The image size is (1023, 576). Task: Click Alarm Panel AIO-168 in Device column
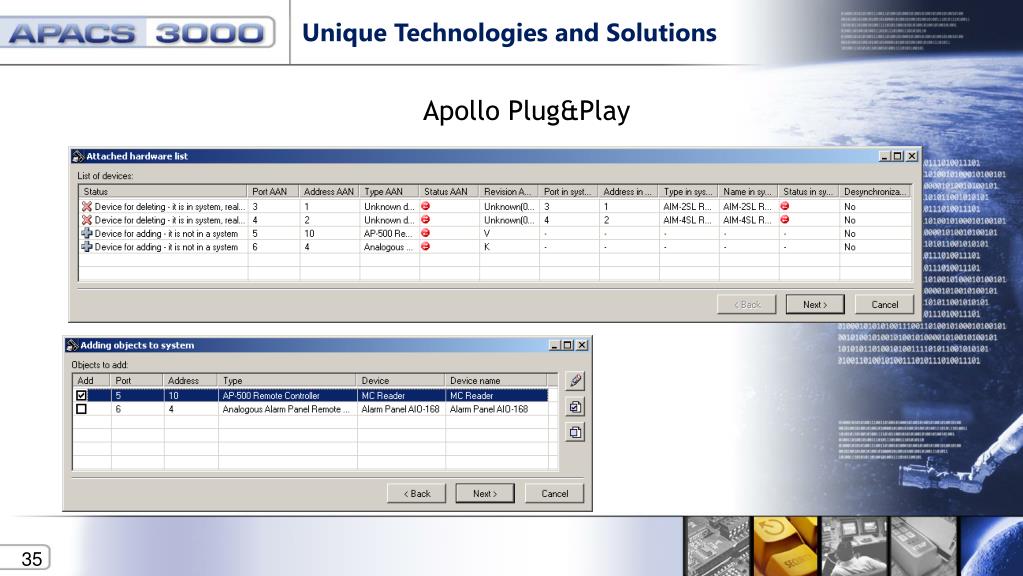[x=401, y=409]
